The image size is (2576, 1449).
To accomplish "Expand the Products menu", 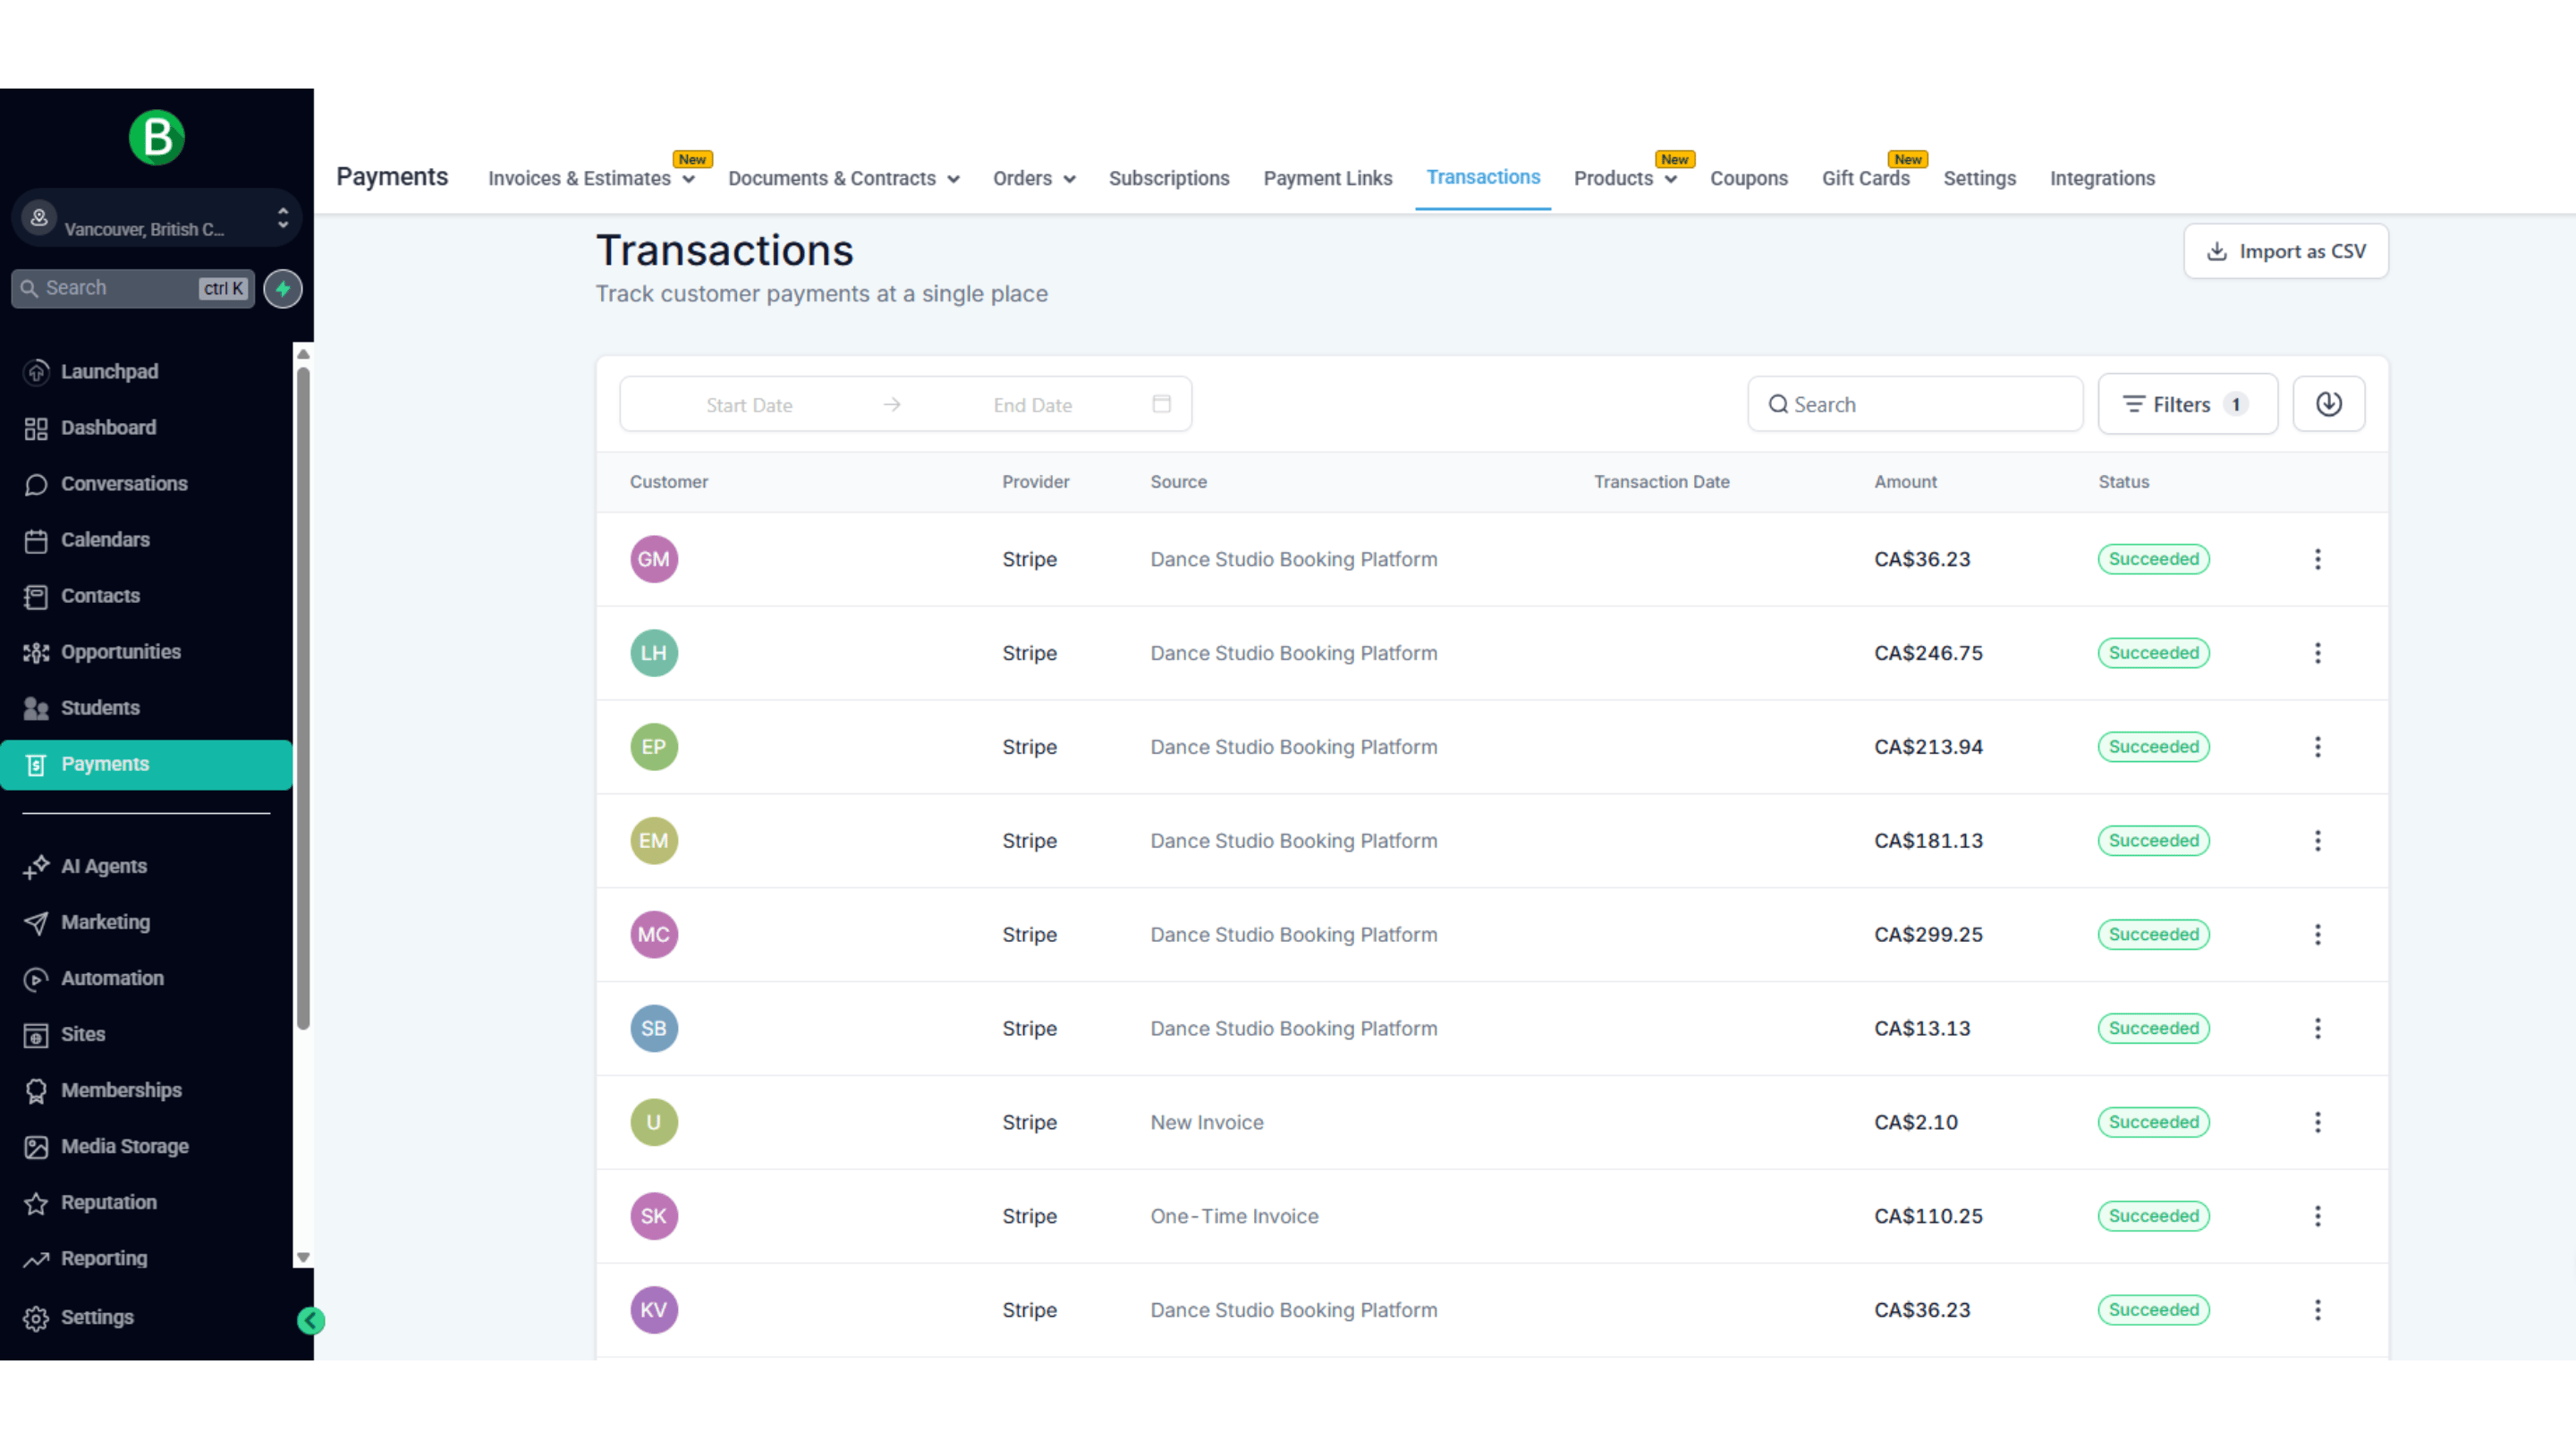I will point(1624,178).
